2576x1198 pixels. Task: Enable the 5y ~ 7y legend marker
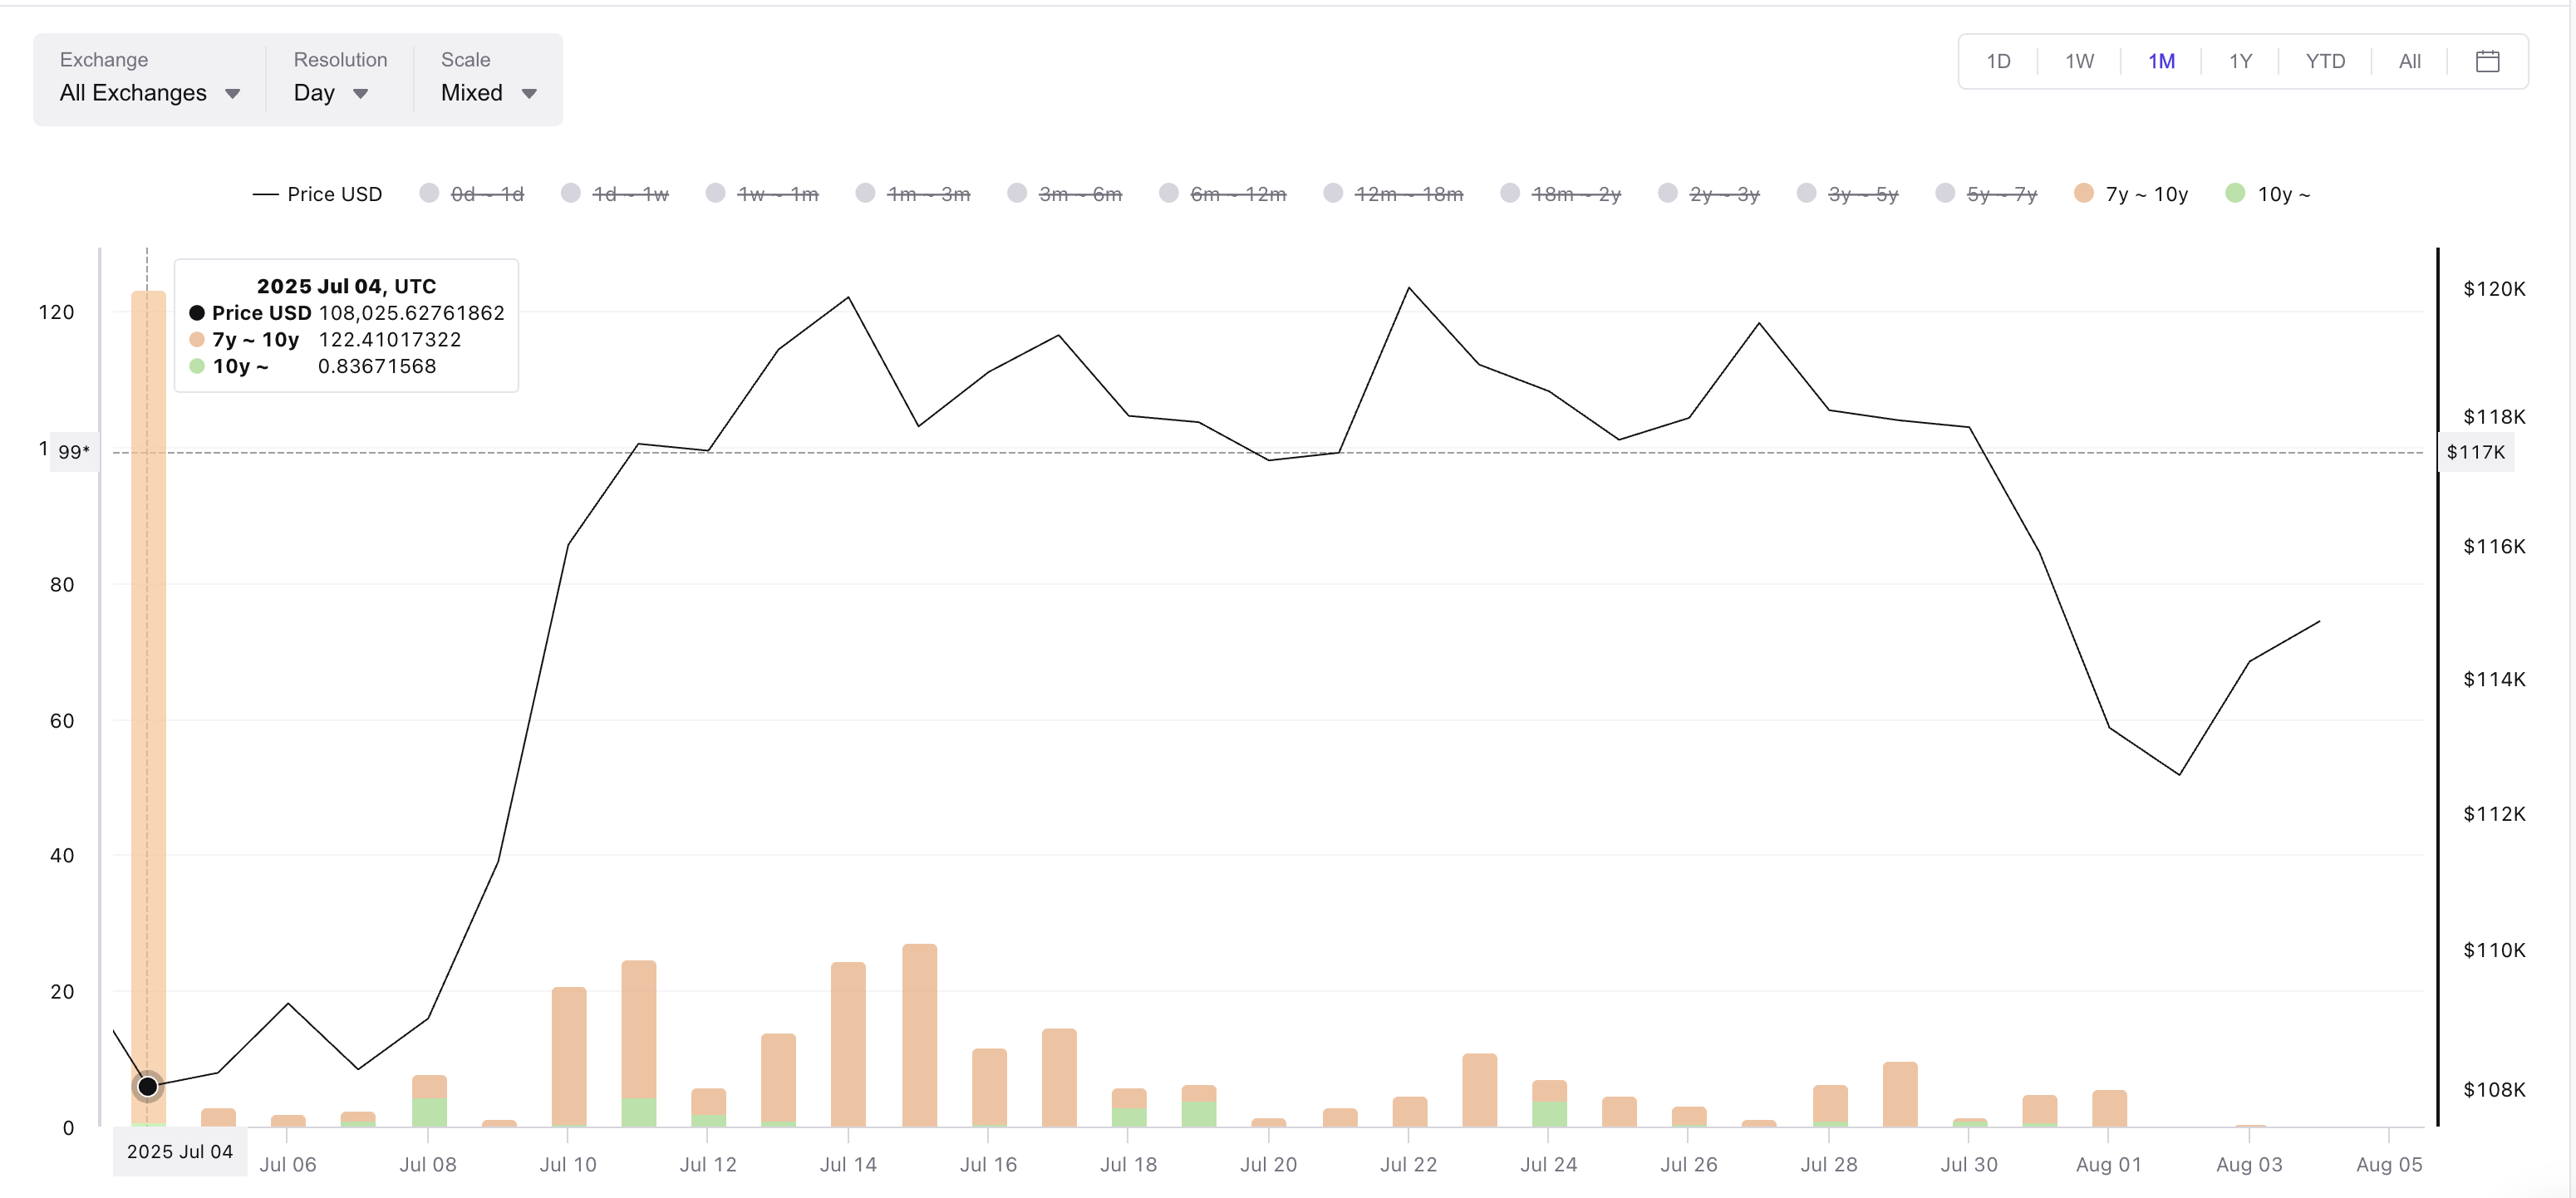(1945, 193)
